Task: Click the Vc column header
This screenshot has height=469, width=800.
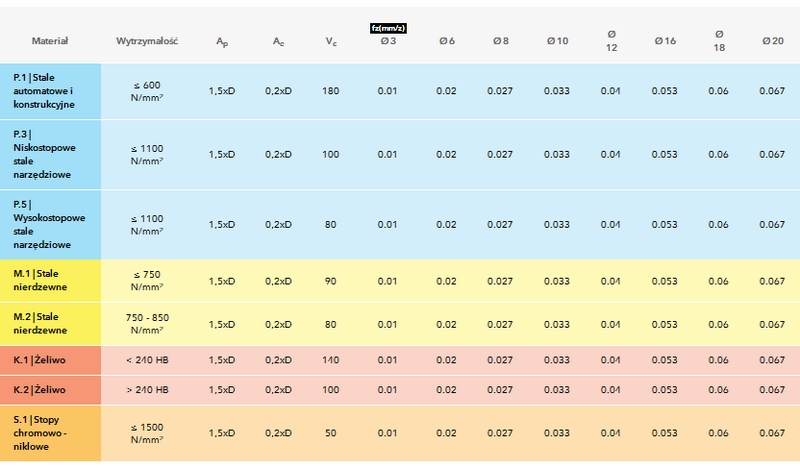Action: [x=331, y=42]
